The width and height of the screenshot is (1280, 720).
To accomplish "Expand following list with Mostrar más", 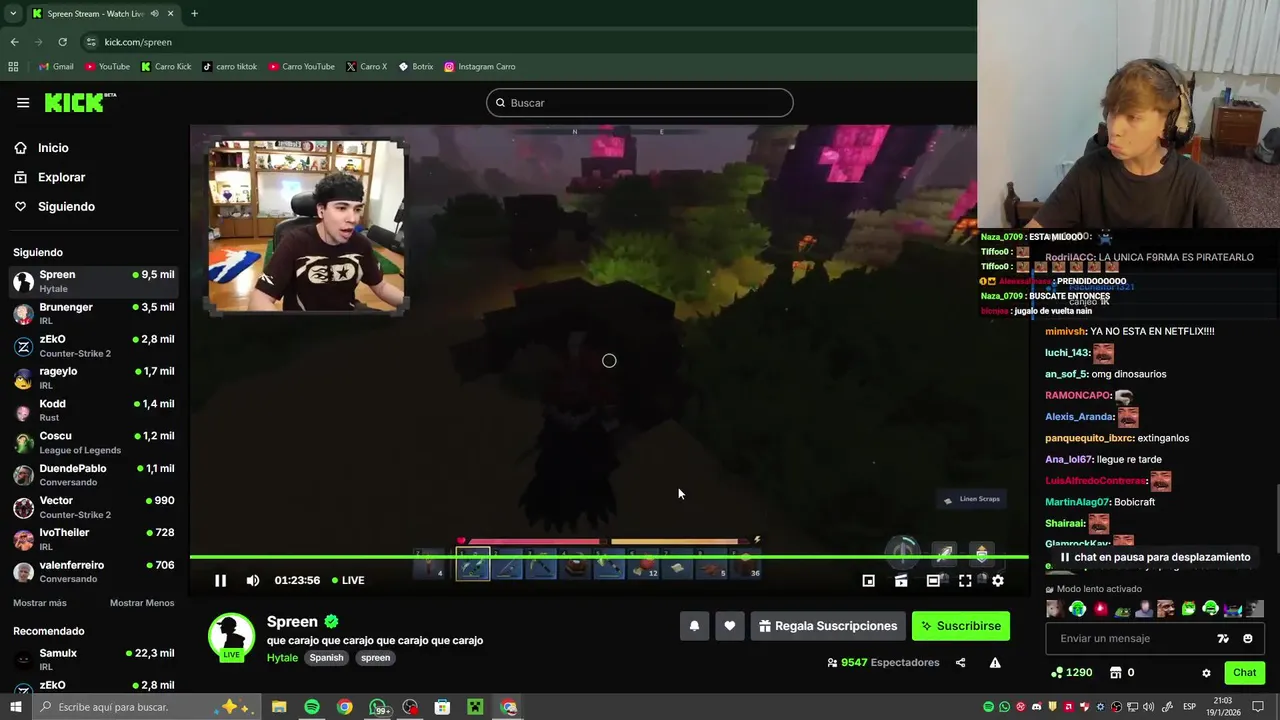I will point(40,603).
